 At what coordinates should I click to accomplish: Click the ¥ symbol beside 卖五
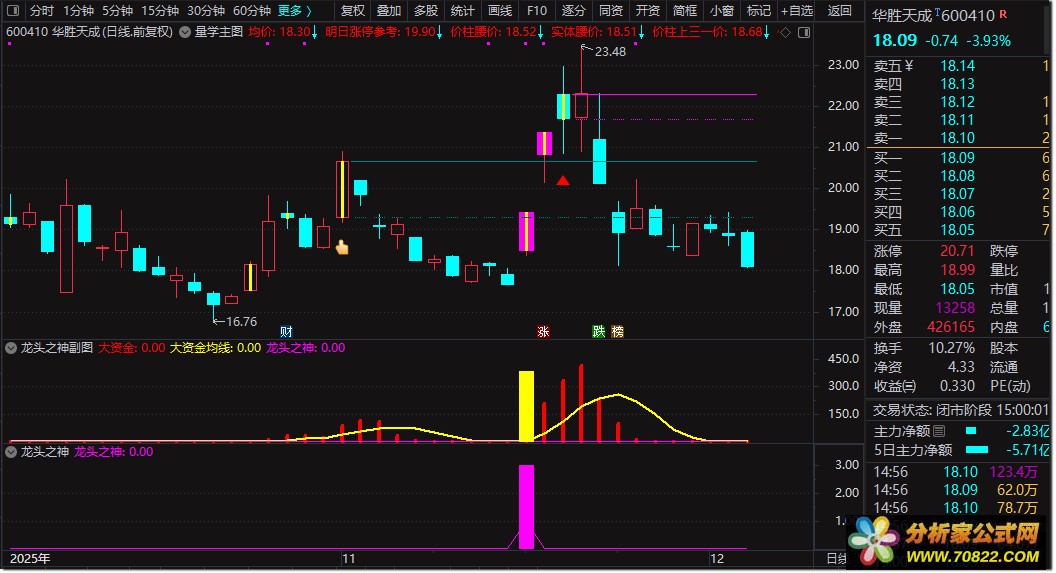click(x=909, y=65)
